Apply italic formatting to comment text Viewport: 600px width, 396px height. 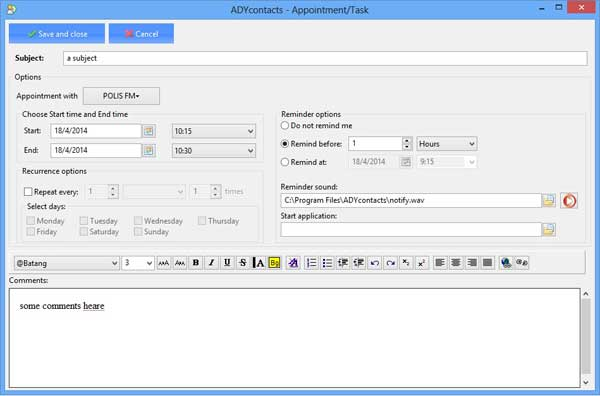[211, 263]
